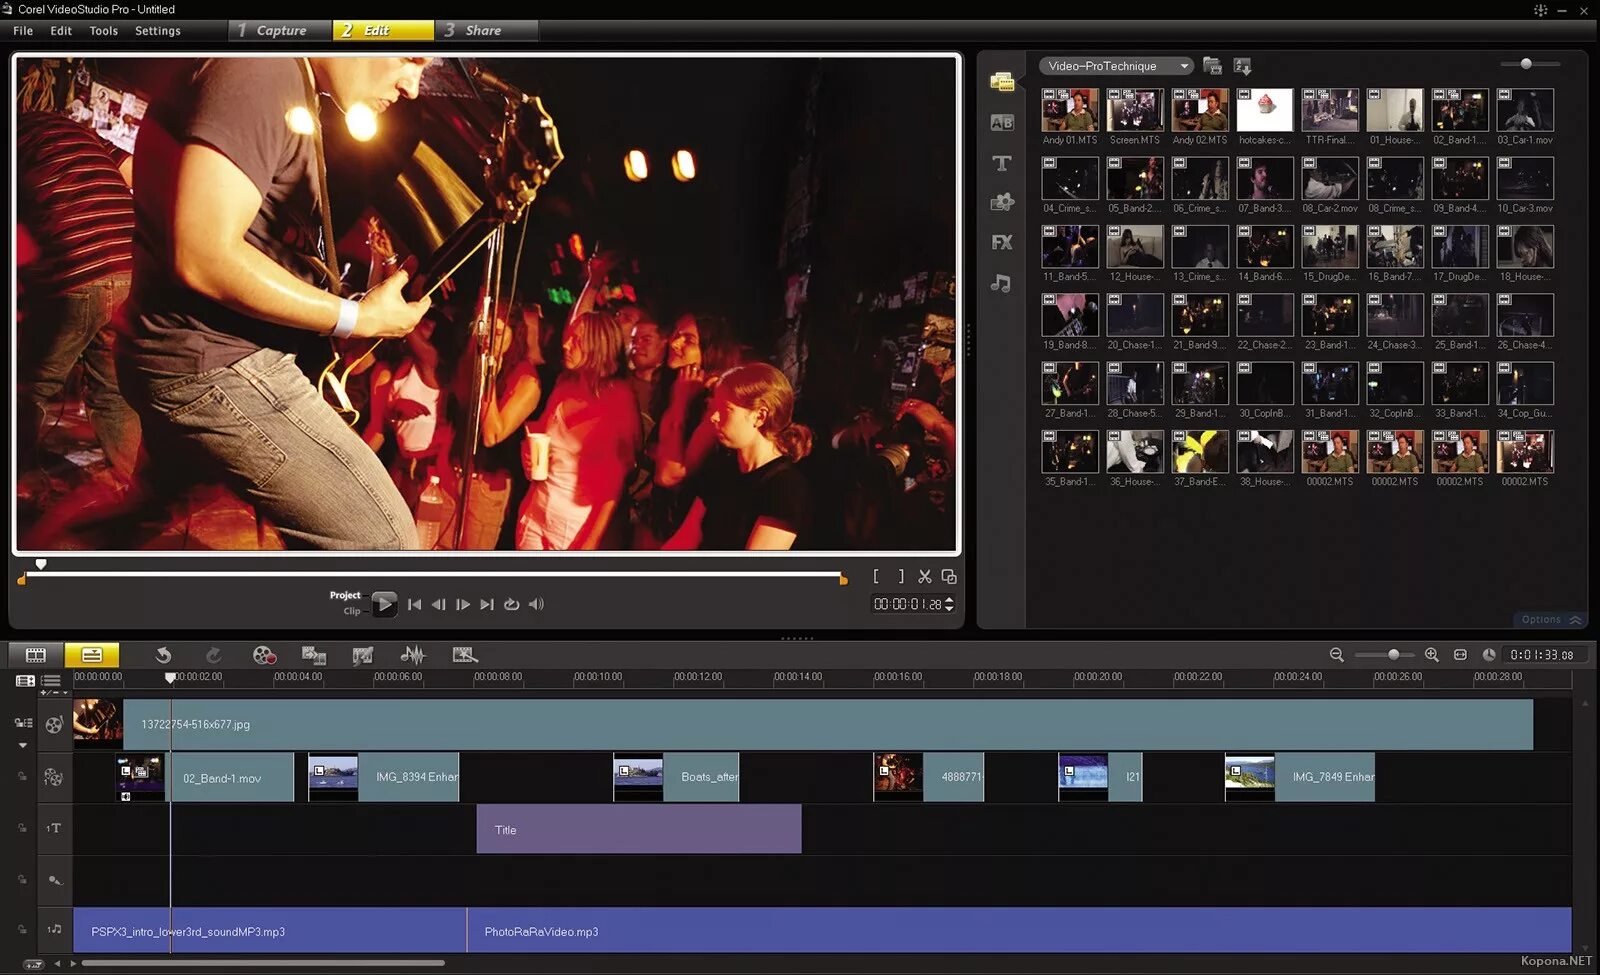The image size is (1600, 975).
Task: Toggle the Voice track button
Action: click(x=54, y=880)
